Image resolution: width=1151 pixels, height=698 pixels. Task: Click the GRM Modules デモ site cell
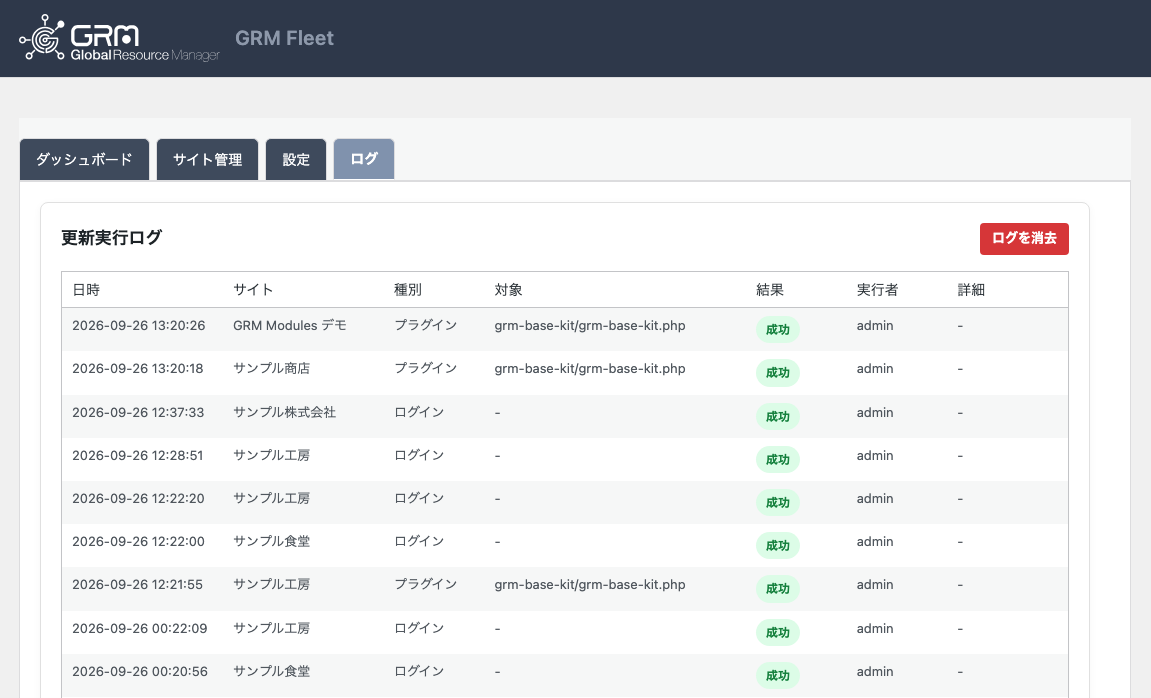click(x=290, y=326)
